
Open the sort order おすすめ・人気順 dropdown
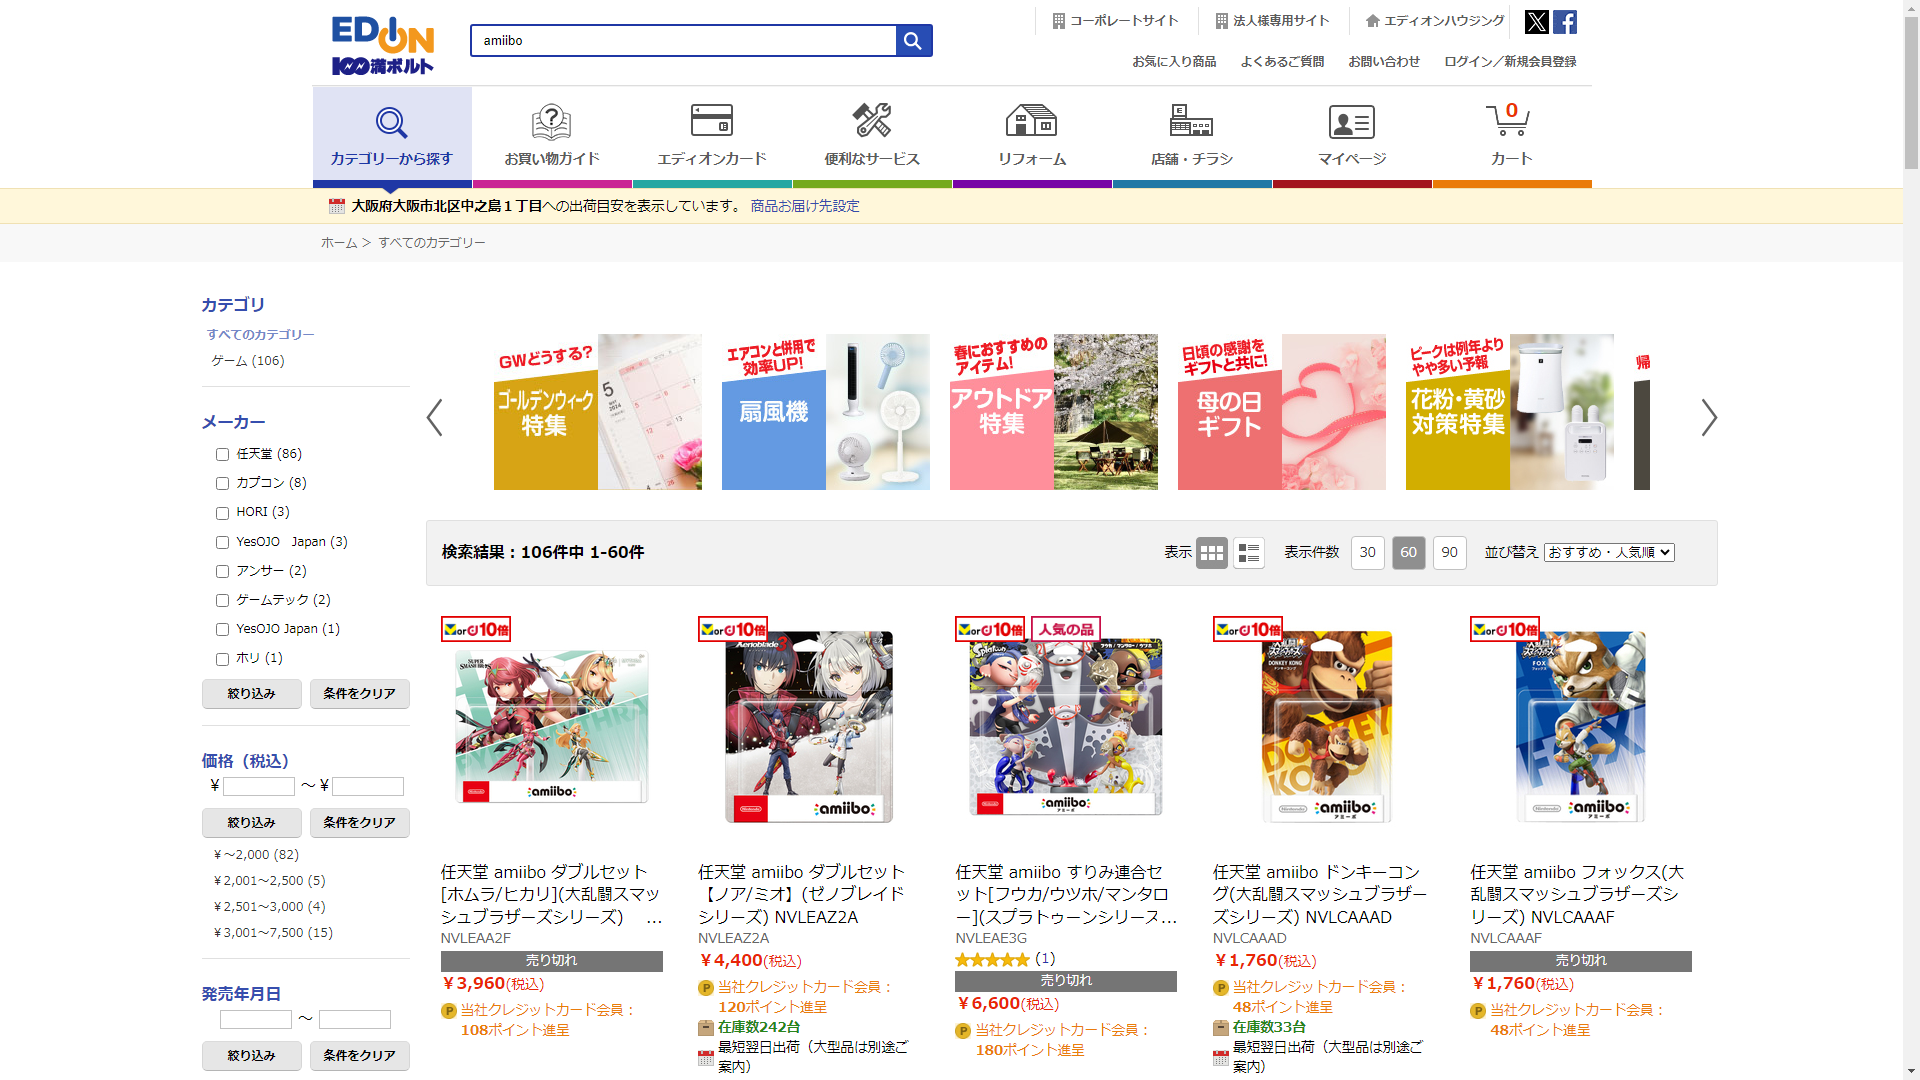click(x=1608, y=553)
